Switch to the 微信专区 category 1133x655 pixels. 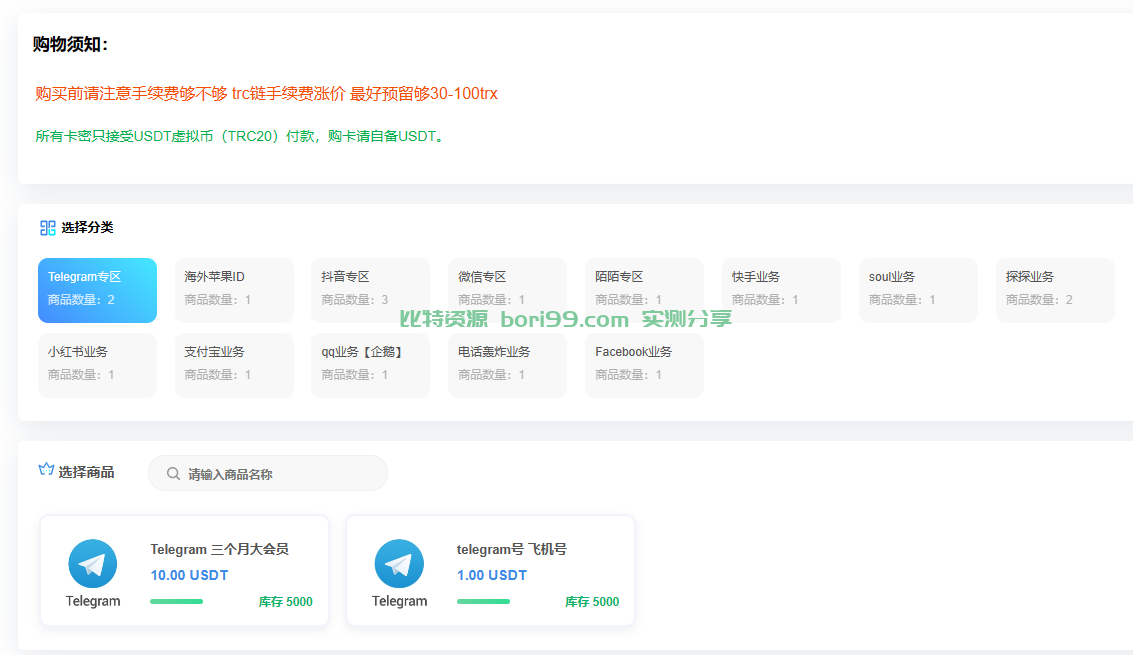[507, 290]
